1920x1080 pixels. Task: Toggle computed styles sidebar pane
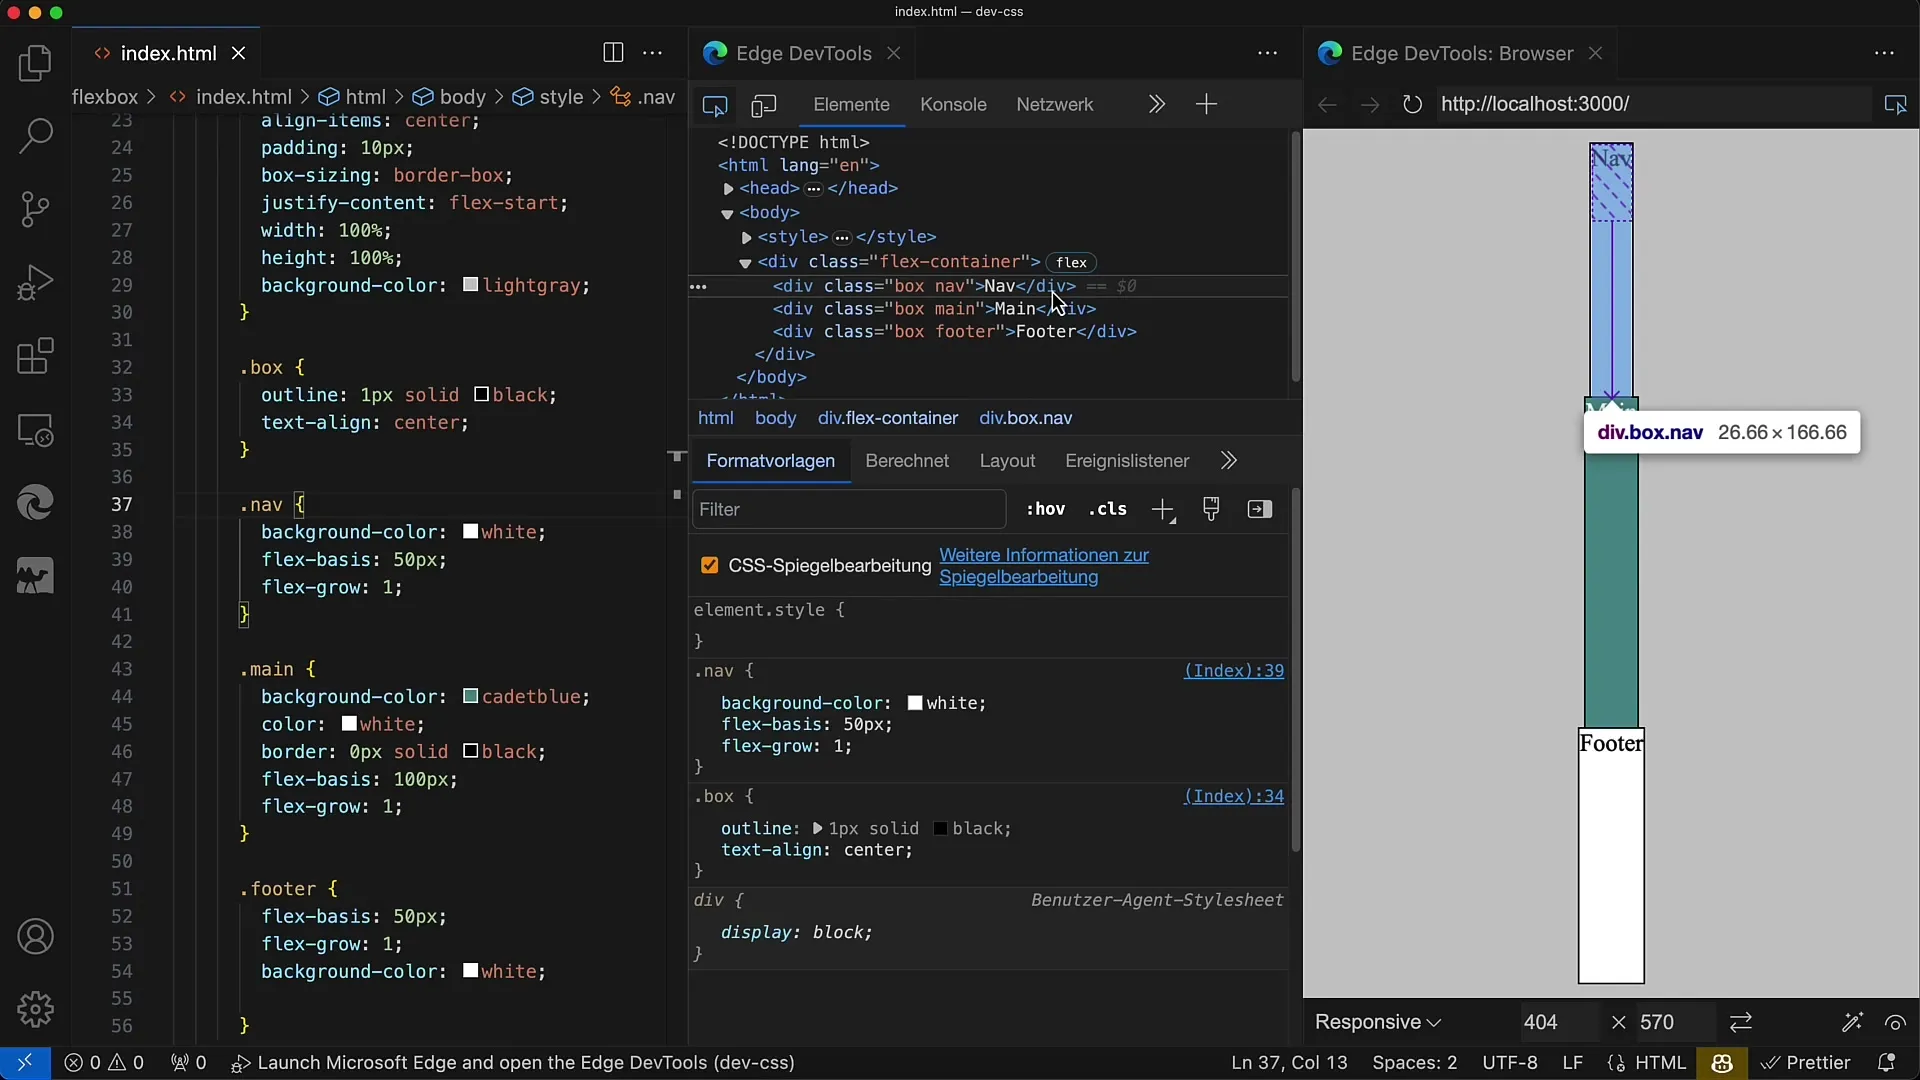1260,509
